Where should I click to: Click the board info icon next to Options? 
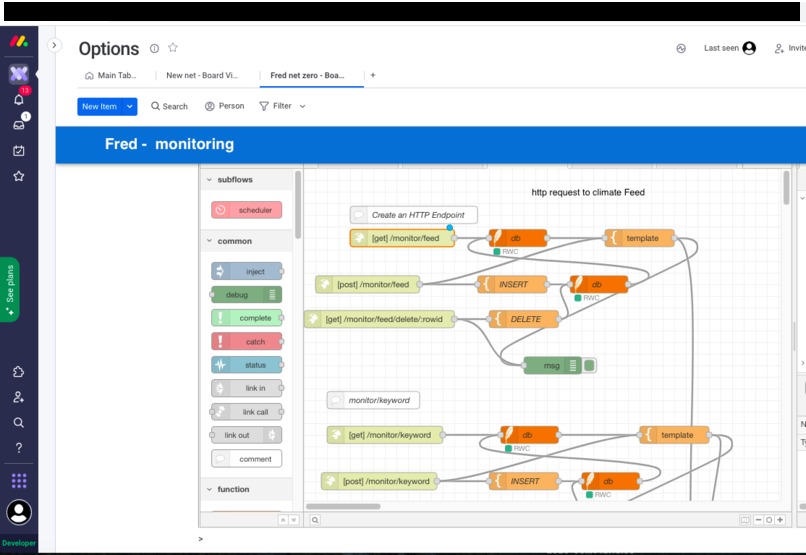pos(154,48)
